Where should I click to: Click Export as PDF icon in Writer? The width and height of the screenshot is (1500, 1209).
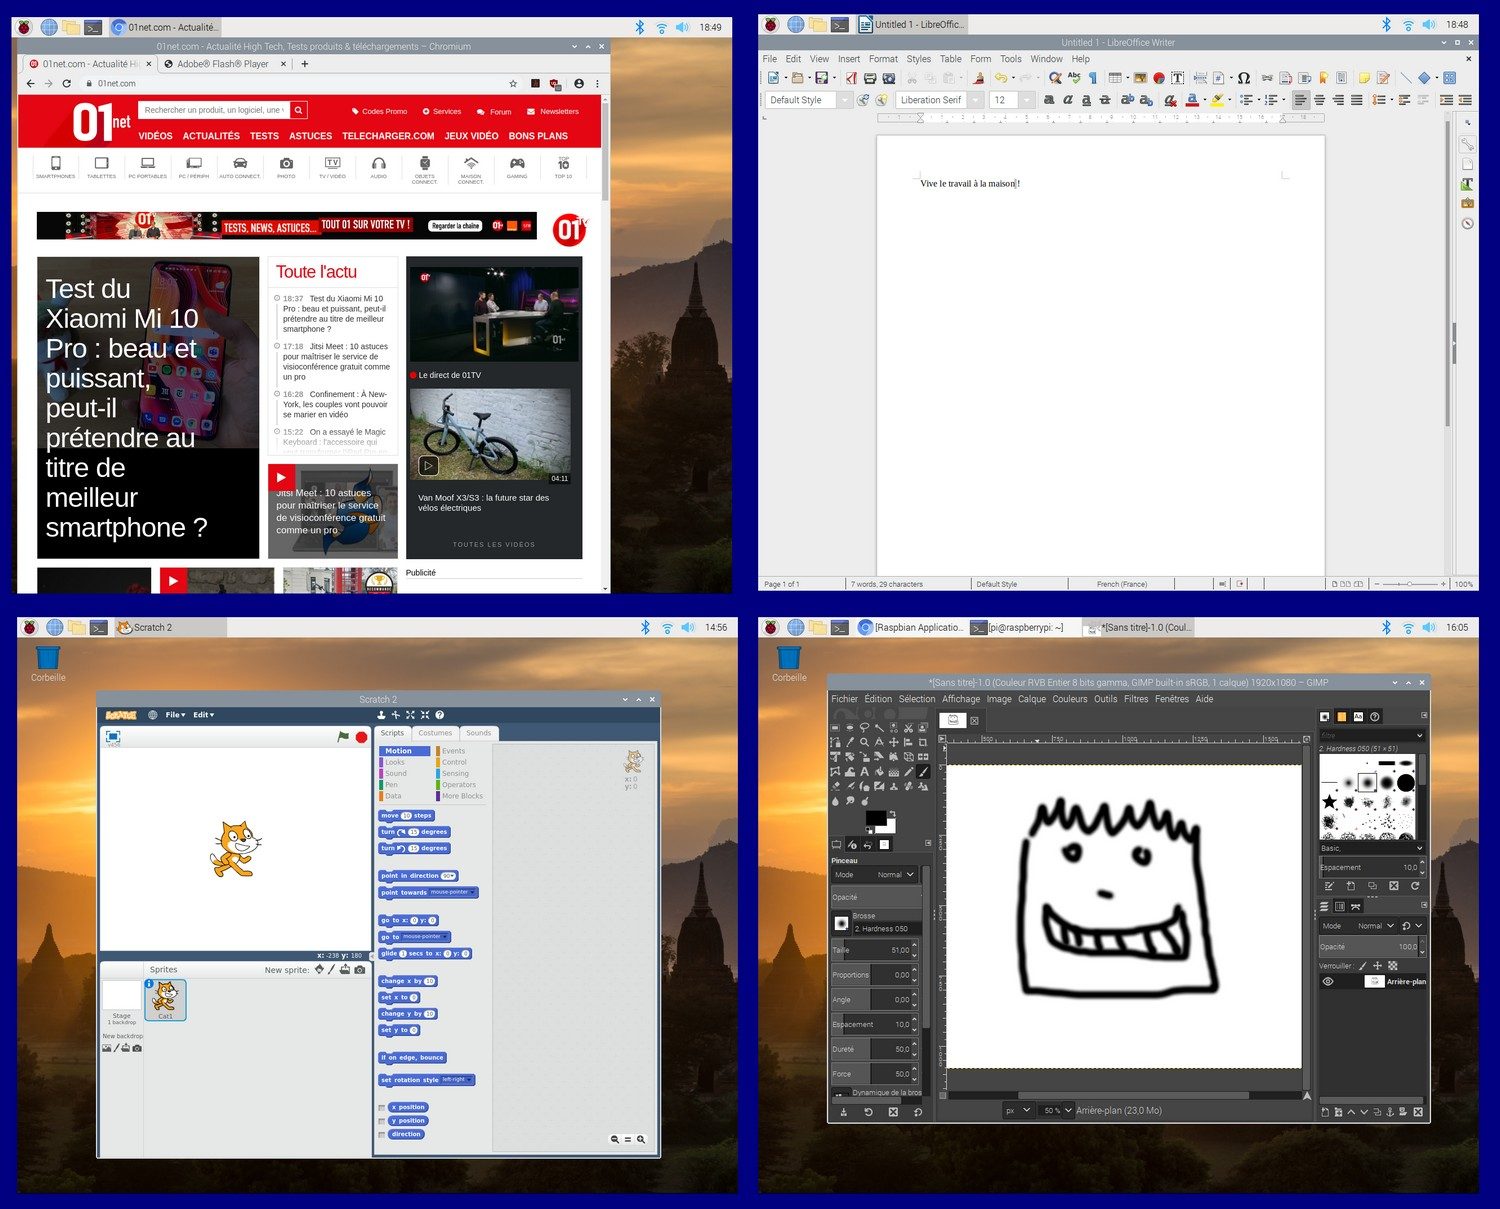click(851, 78)
